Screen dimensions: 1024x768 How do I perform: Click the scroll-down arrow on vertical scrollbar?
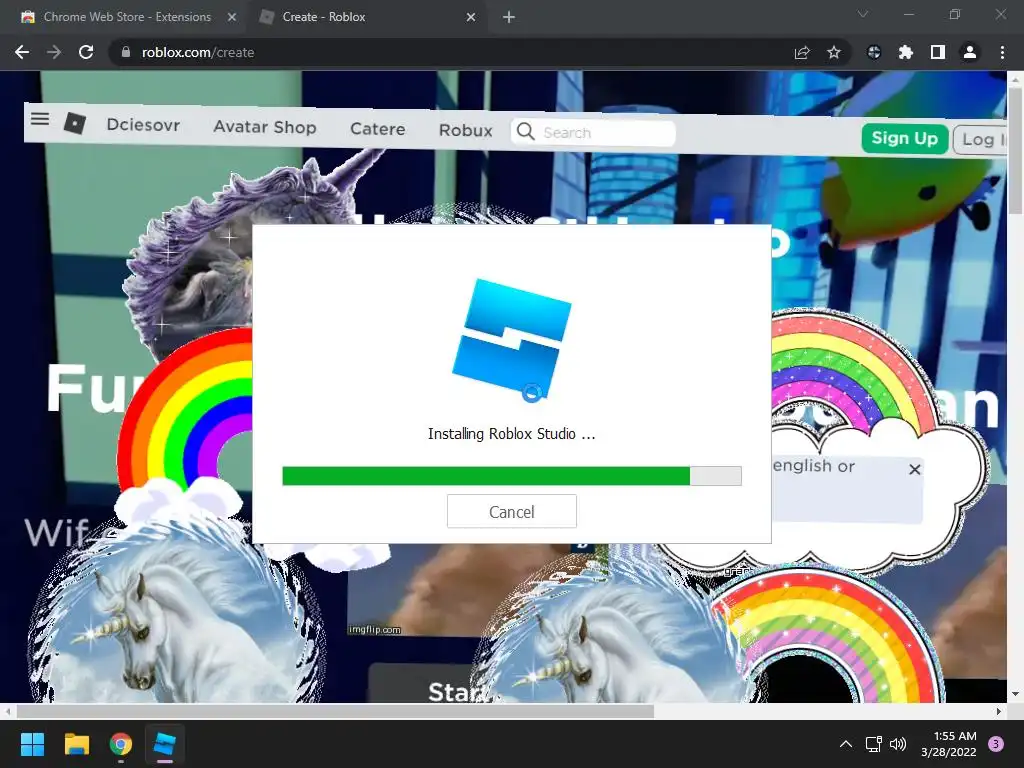click(x=1015, y=694)
